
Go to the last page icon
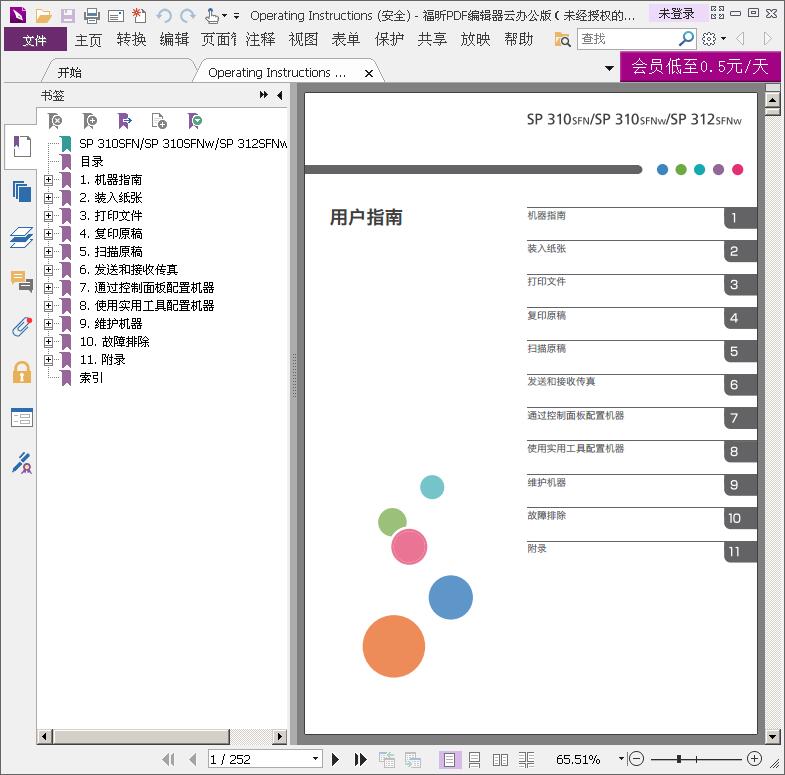coord(360,759)
